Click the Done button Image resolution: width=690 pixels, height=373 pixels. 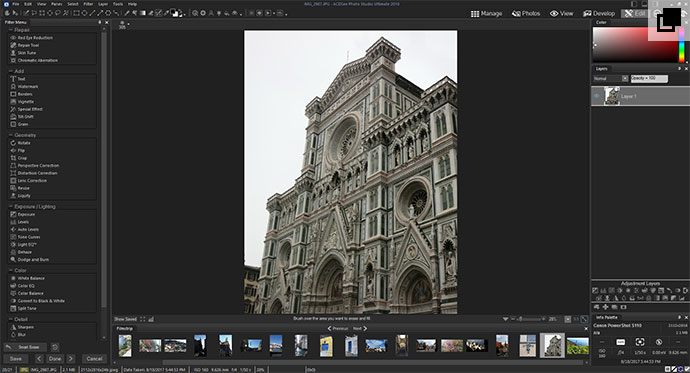point(55,358)
